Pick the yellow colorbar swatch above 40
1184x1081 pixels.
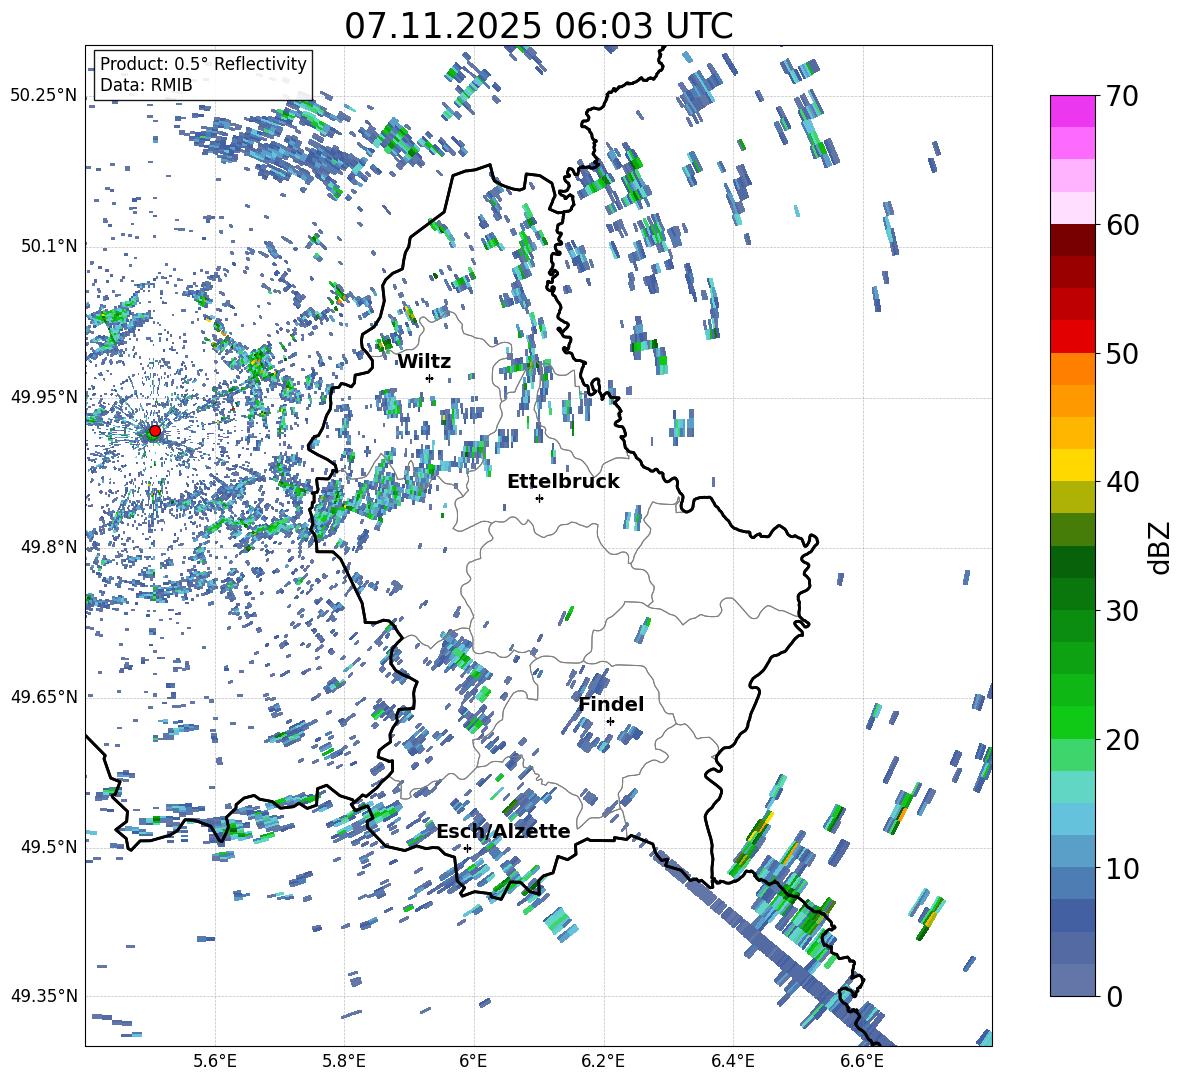1072,465
